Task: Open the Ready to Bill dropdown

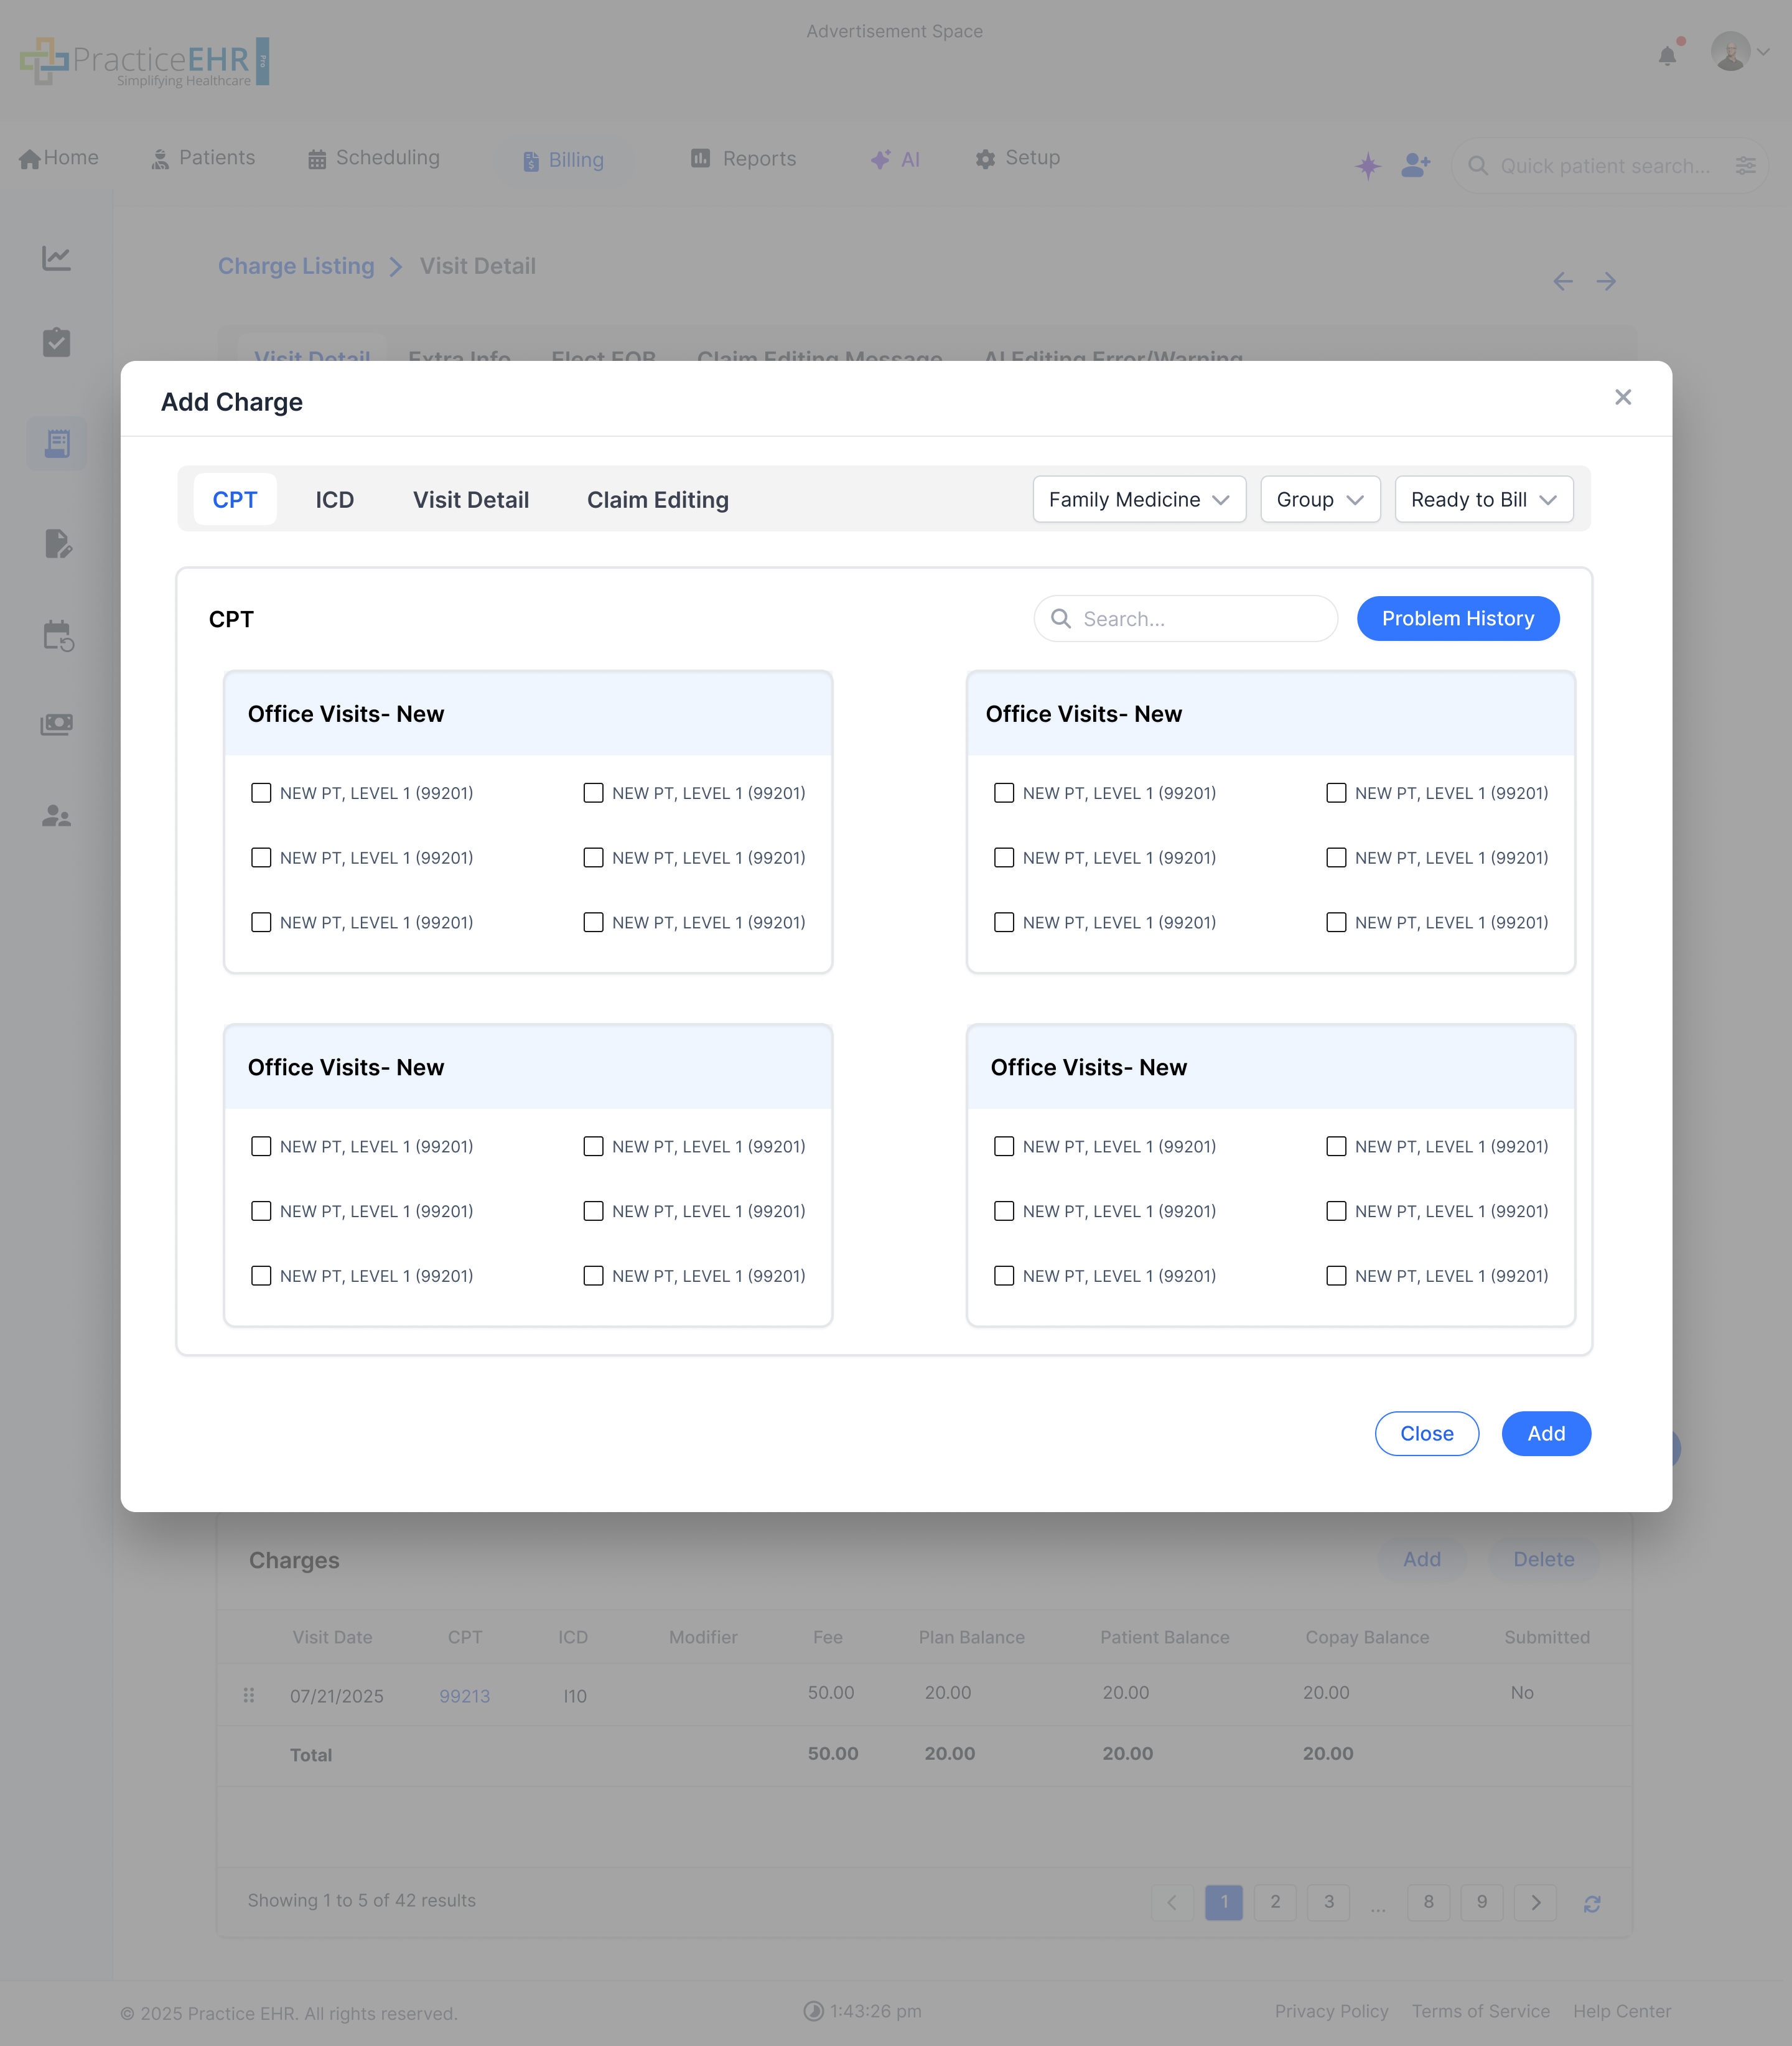Action: 1483,500
